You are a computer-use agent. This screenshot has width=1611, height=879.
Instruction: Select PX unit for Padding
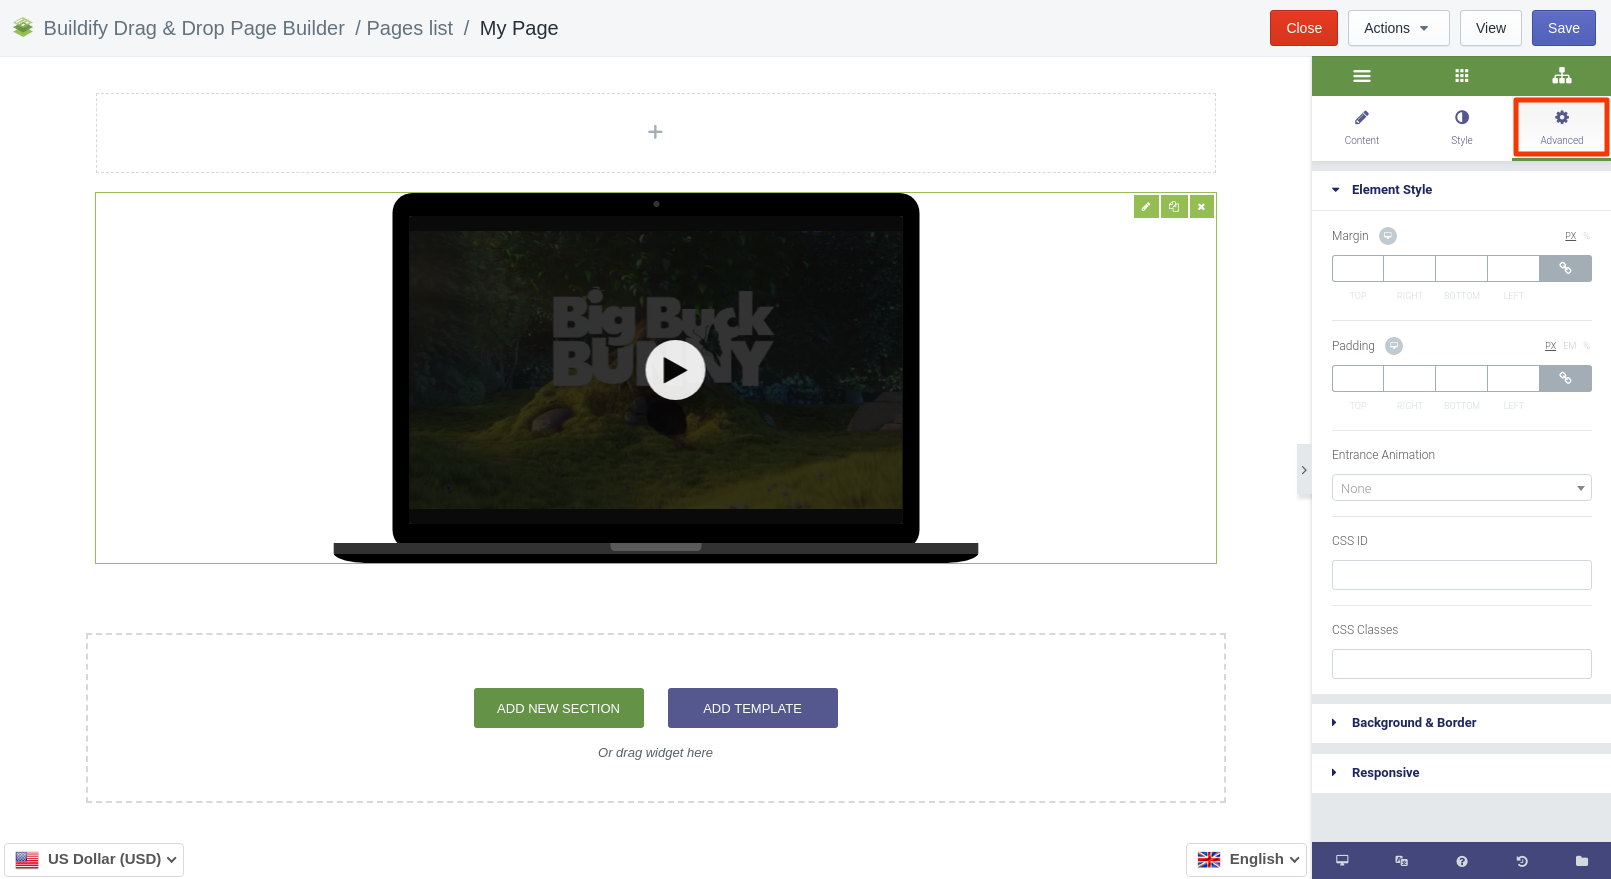(x=1550, y=346)
